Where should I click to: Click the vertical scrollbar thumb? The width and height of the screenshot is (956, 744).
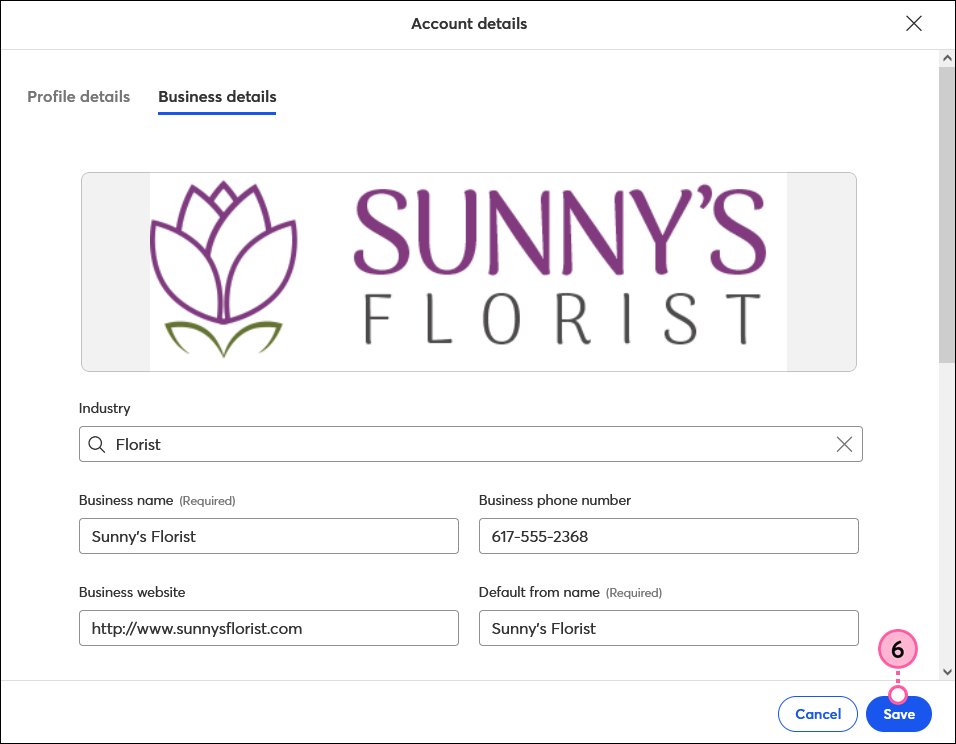coord(947,215)
